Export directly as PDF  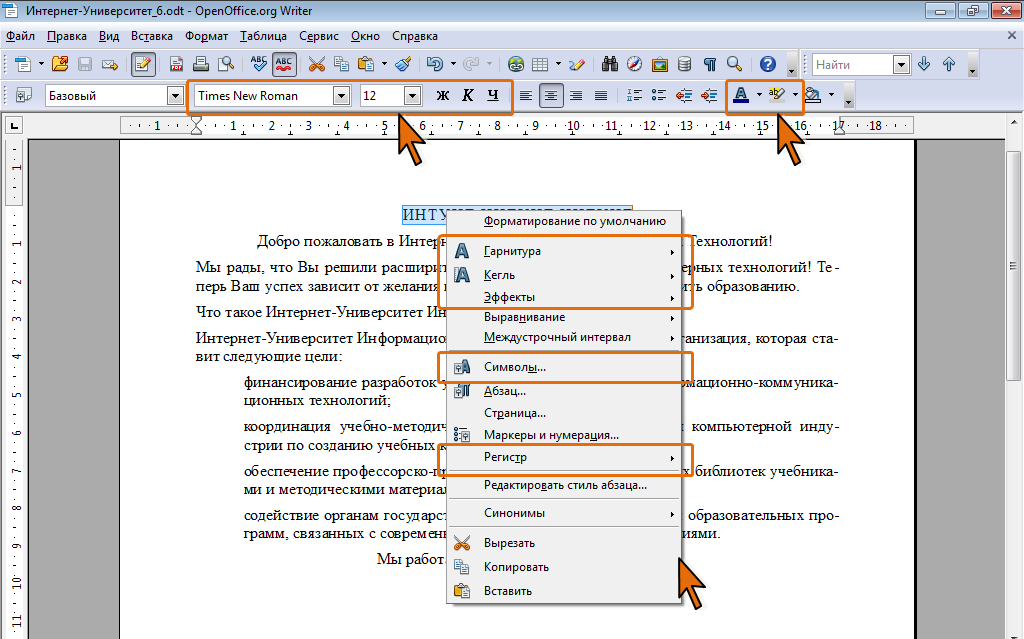point(176,64)
